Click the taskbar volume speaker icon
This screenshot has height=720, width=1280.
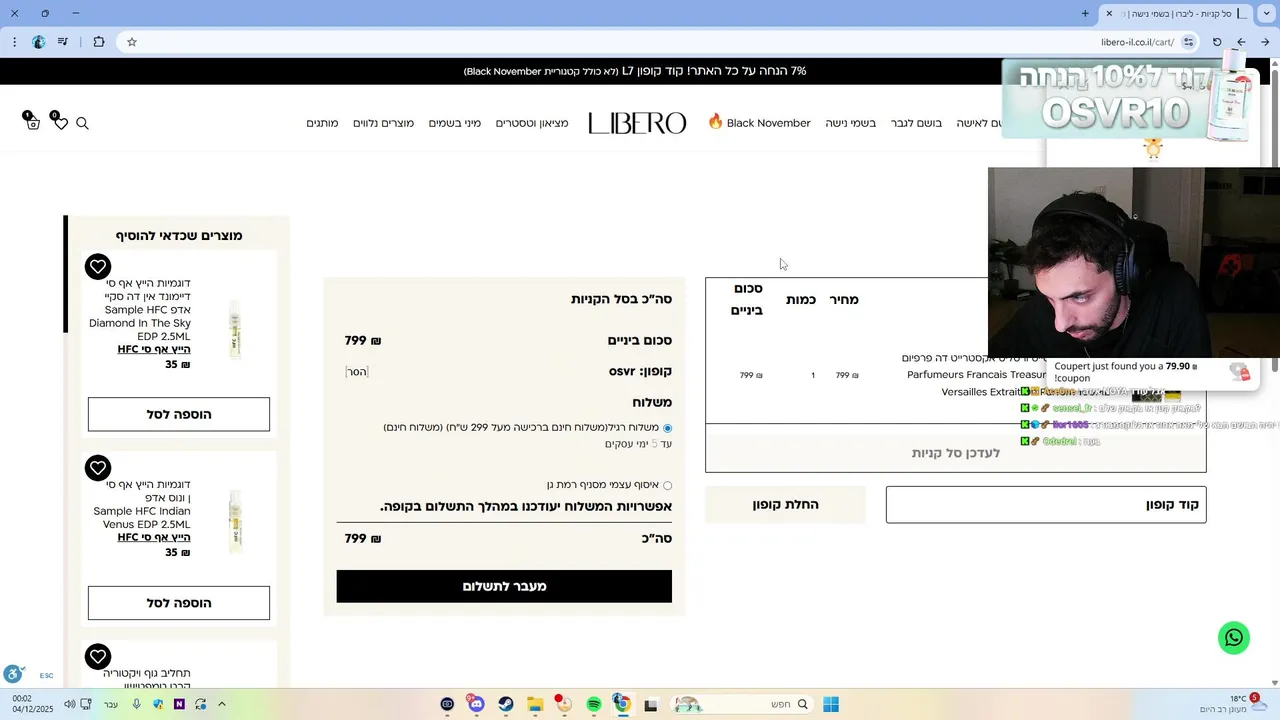pyautogui.click(x=69, y=704)
